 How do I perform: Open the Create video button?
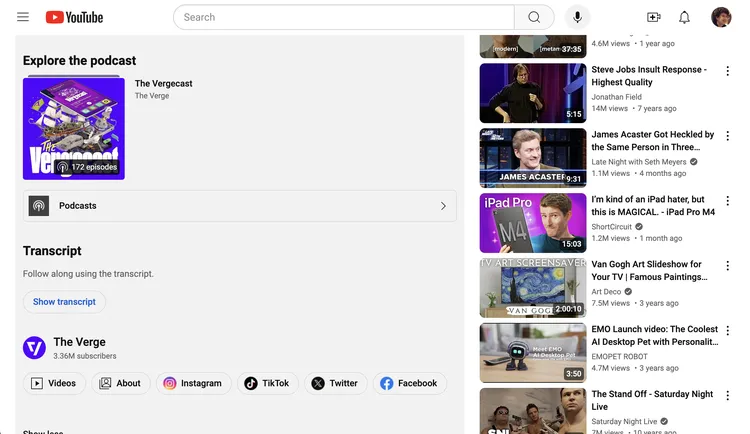point(653,17)
